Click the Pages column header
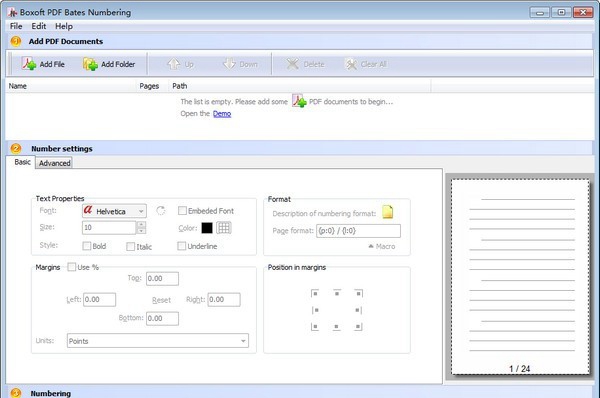The width and height of the screenshot is (600, 398). (x=152, y=86)
